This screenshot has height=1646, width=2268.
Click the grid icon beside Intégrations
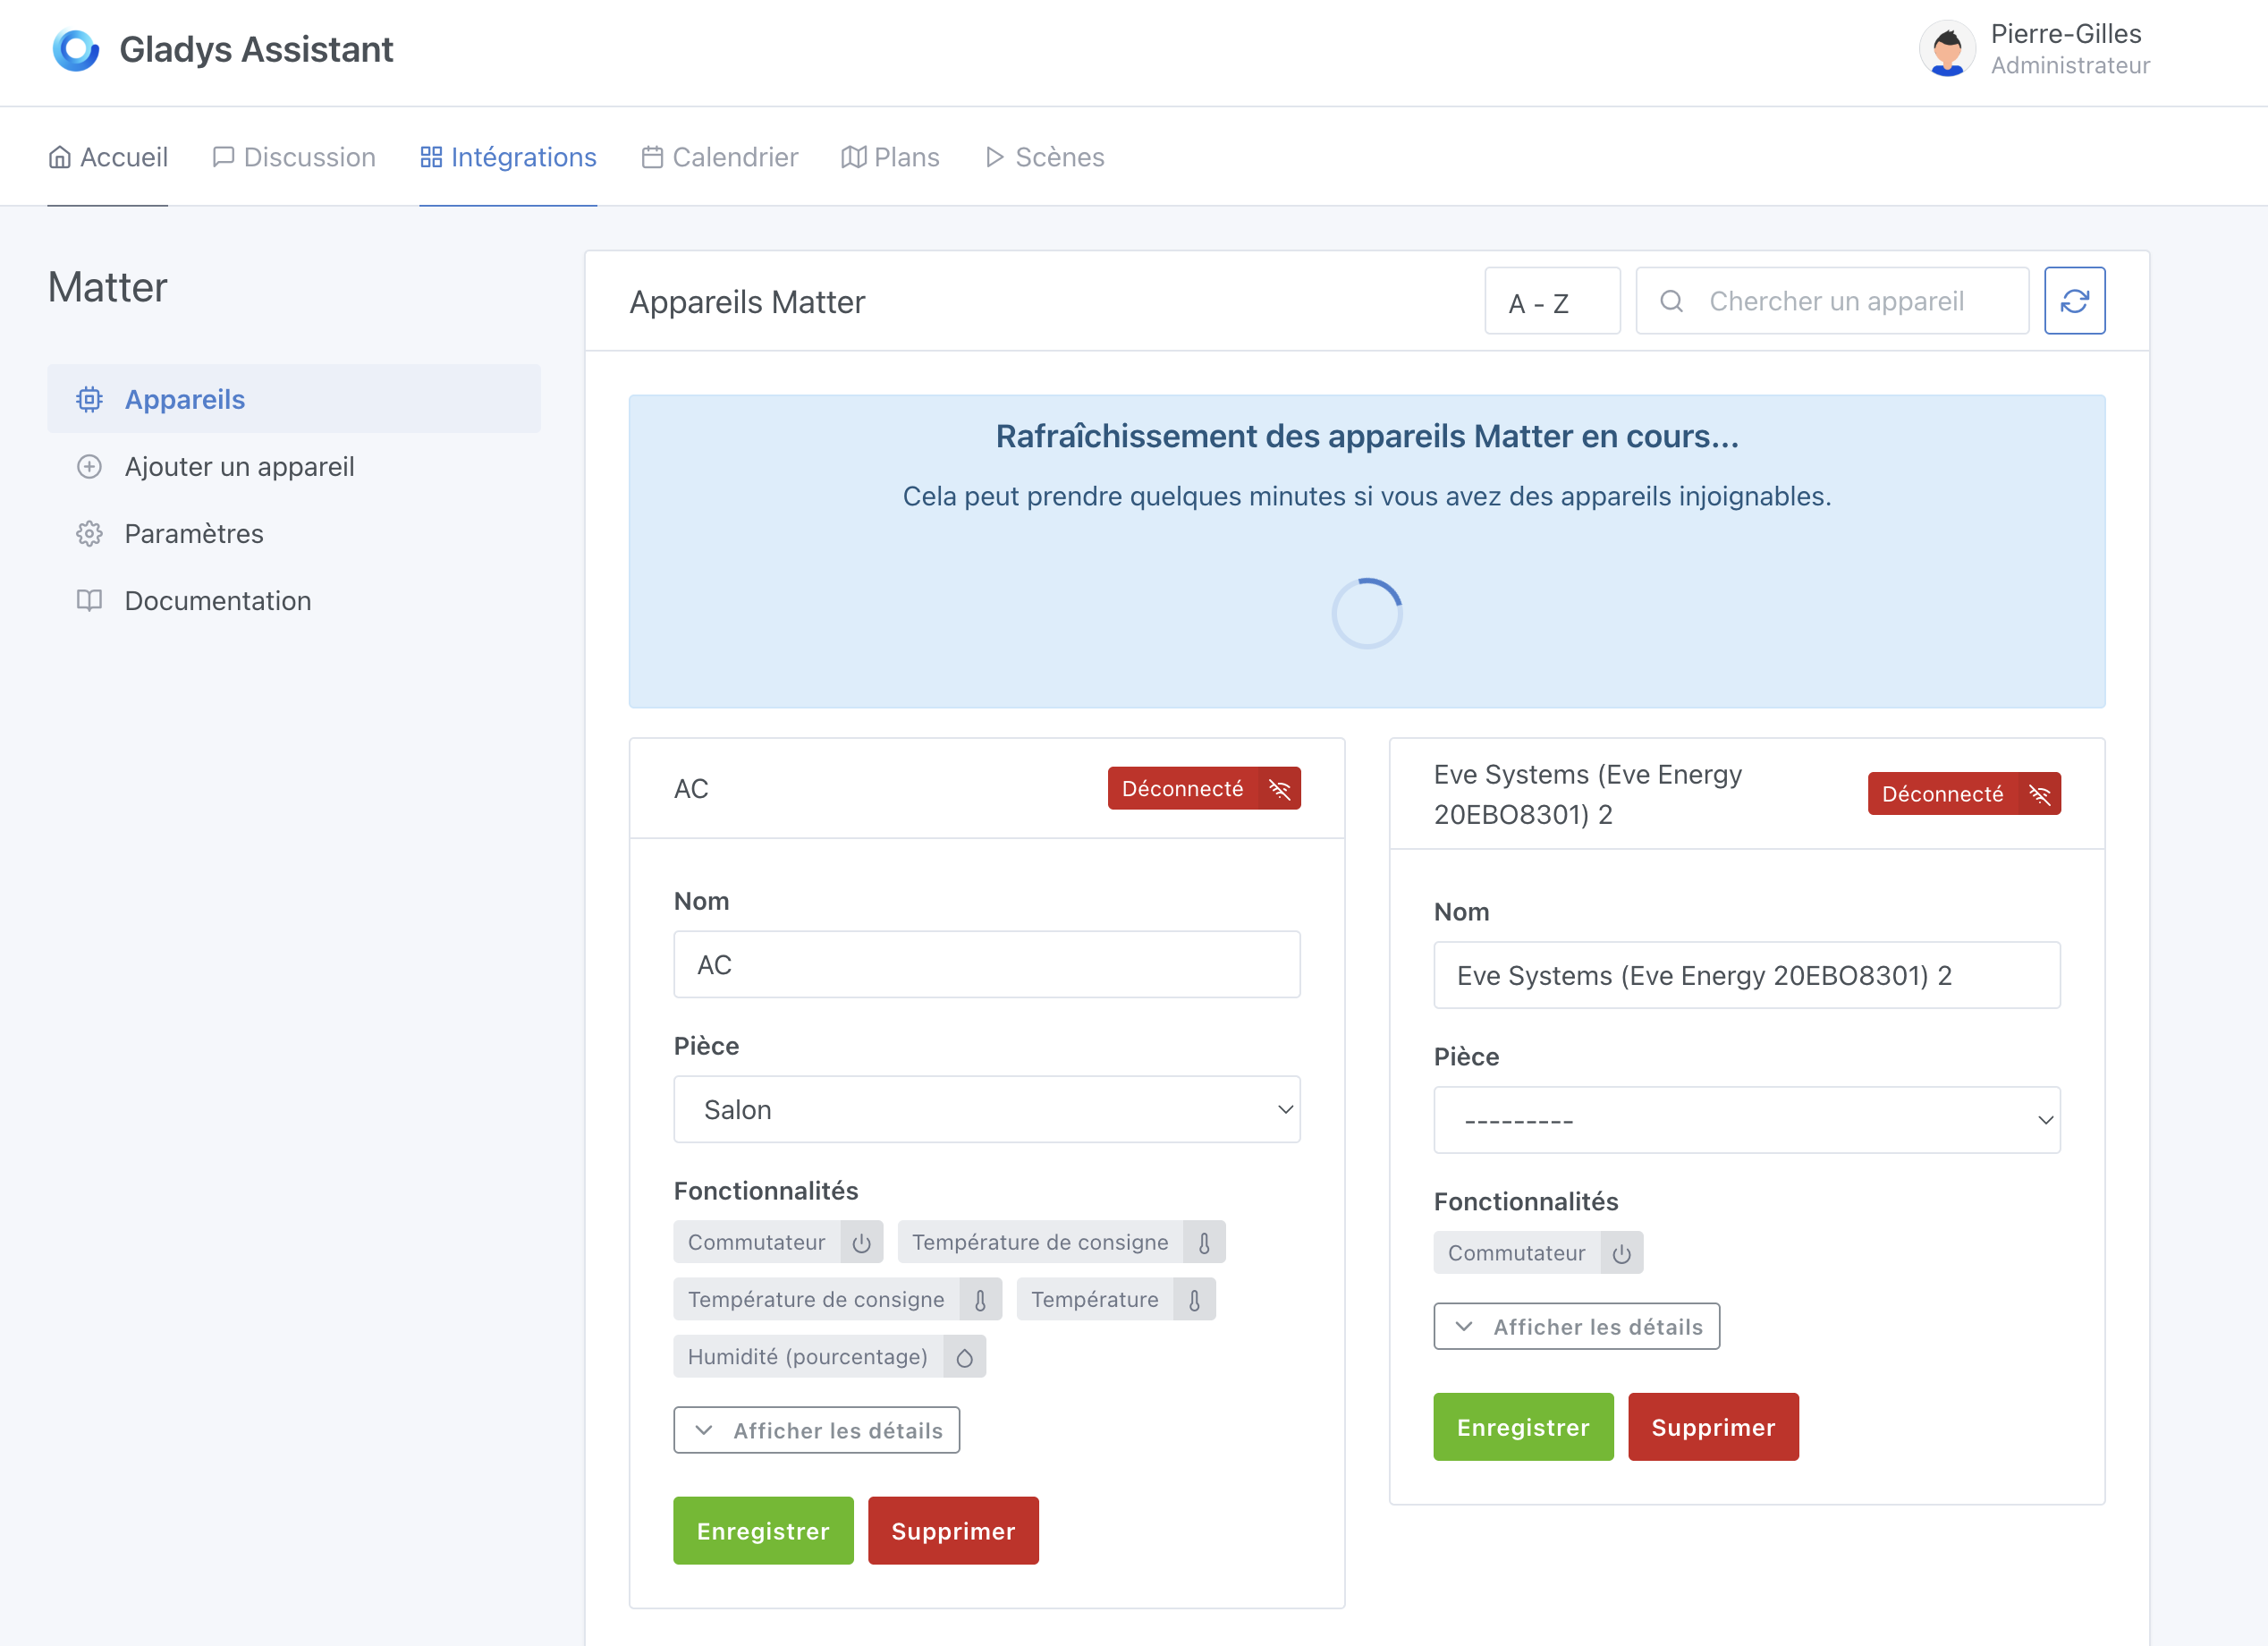click(431, 157)
